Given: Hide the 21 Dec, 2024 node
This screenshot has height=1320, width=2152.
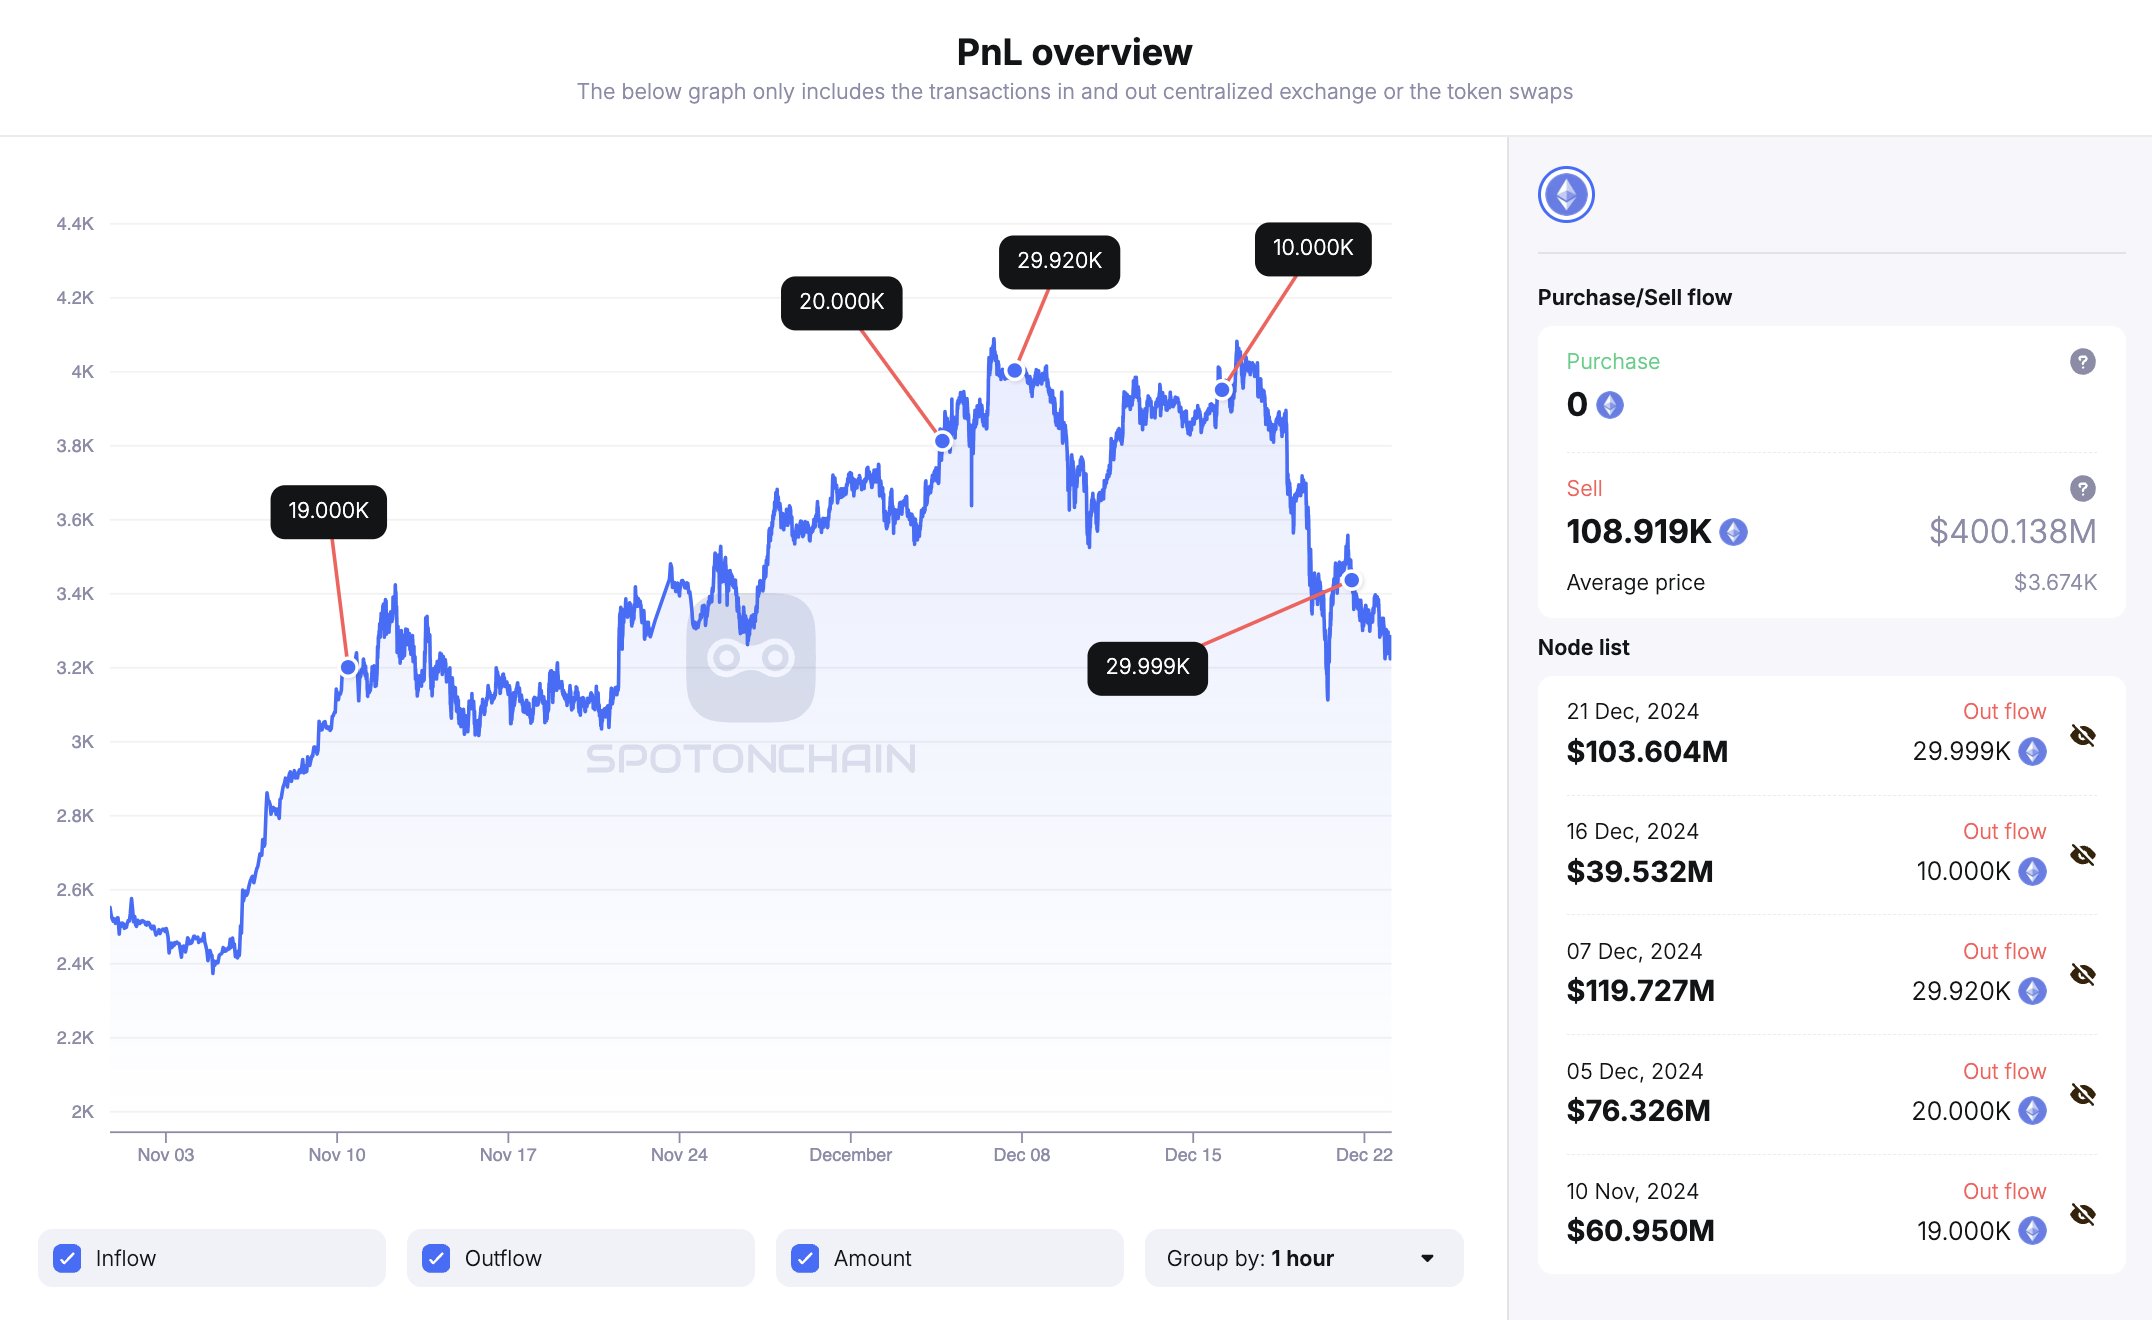Looking at the screenshot, I should click(x=2083, y=736).
